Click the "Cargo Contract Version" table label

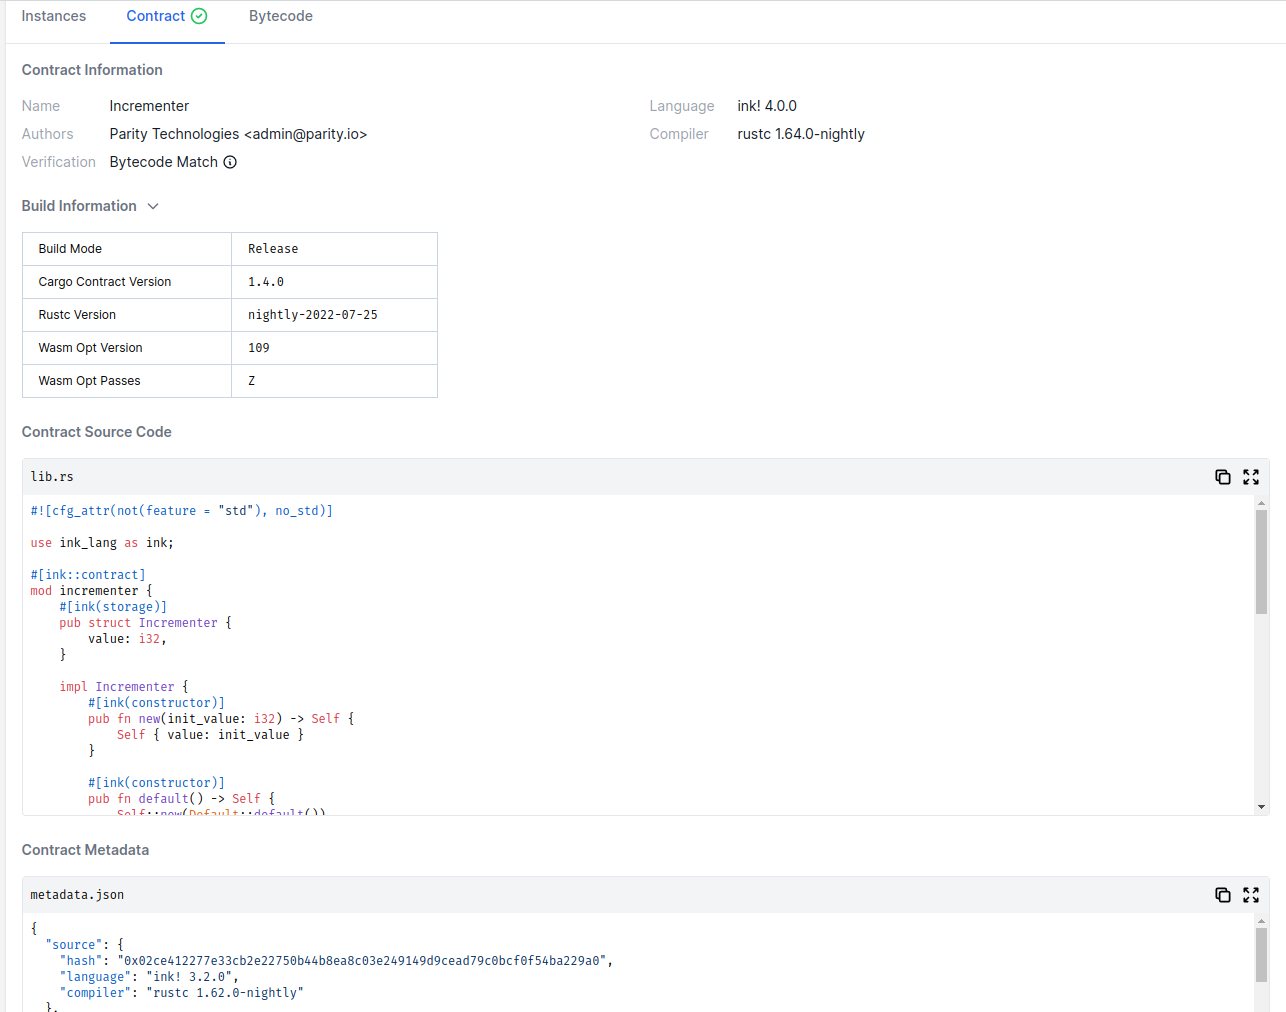105,282
